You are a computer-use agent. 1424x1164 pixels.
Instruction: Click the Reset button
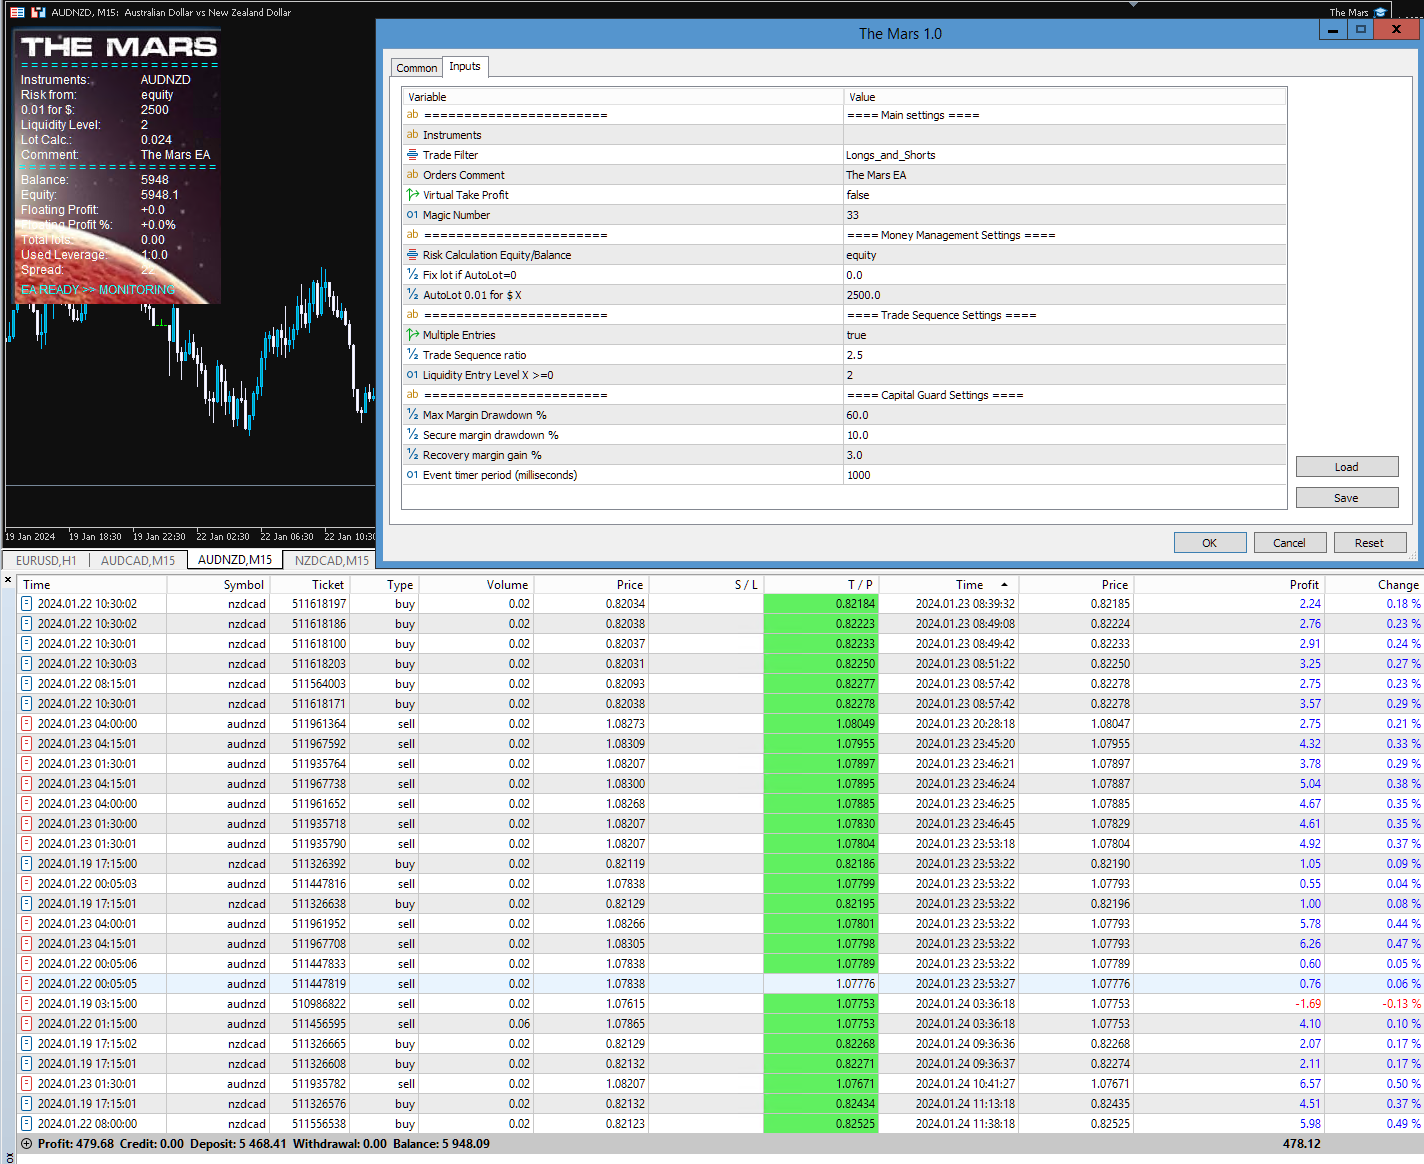point(1369,543)
